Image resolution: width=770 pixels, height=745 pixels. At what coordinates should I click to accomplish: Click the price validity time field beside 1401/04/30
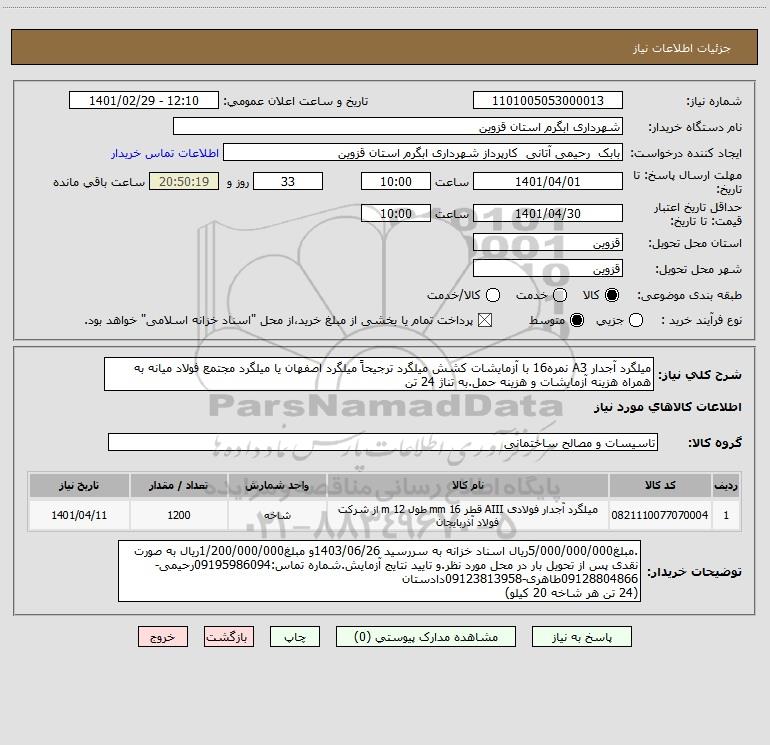[396, 213]
